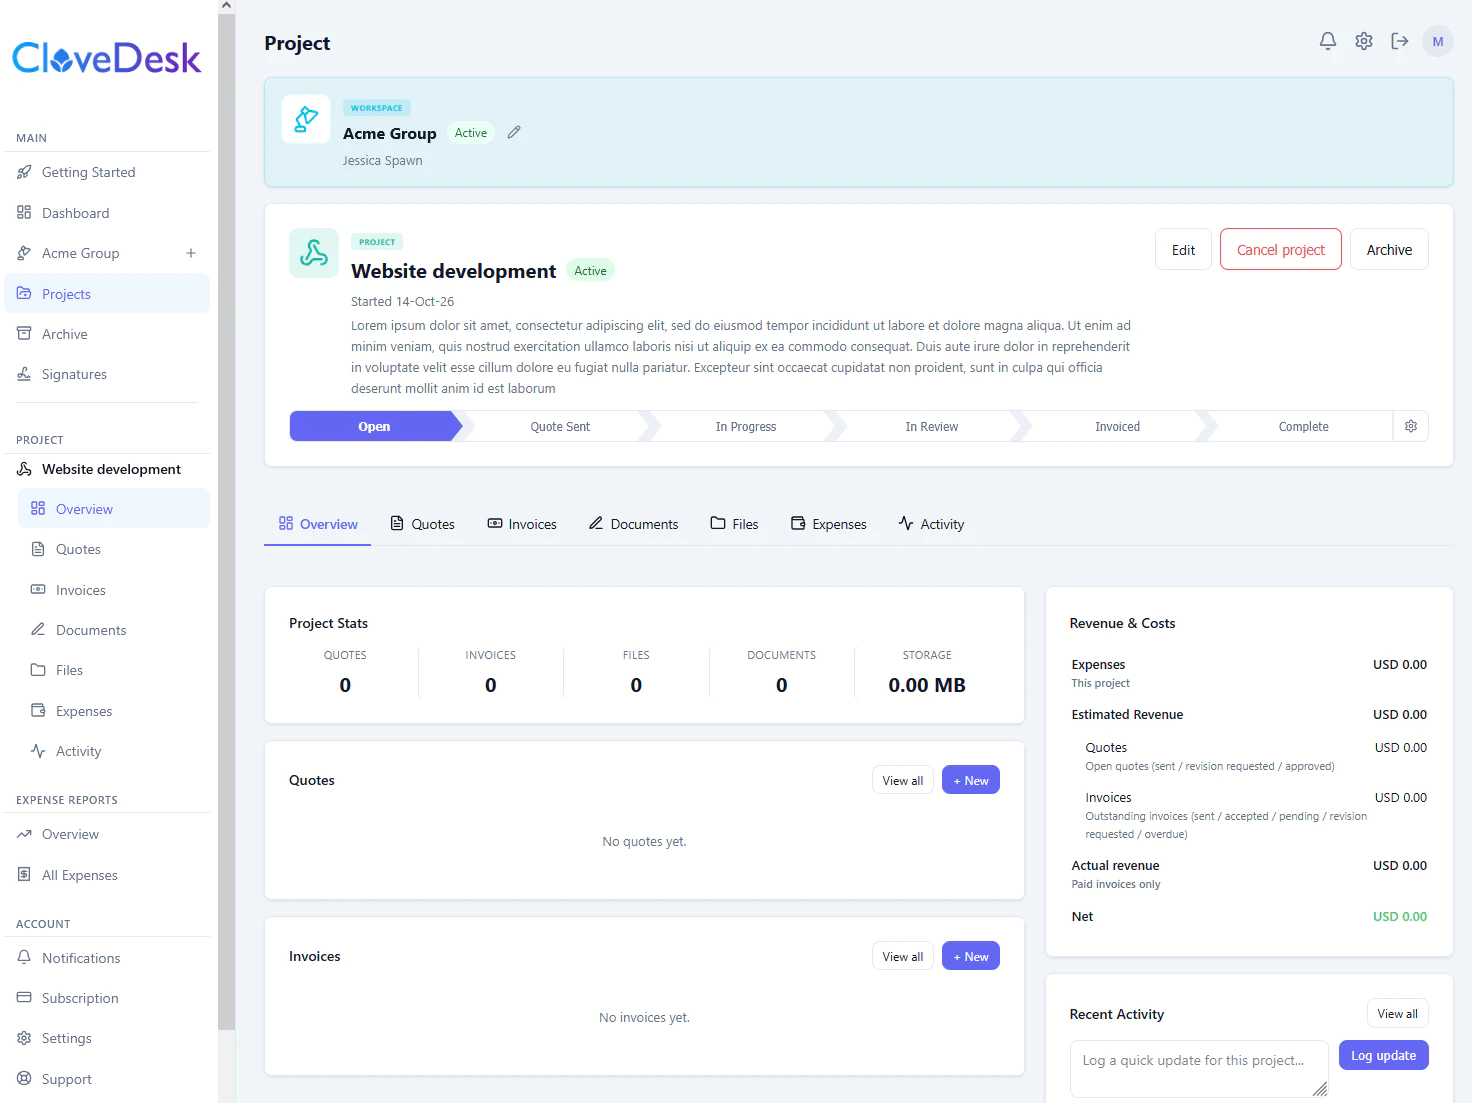Open Expenses under the sidebar project section
The width and height of the screenshot is (1472, 1103).
tap(114, 711)
